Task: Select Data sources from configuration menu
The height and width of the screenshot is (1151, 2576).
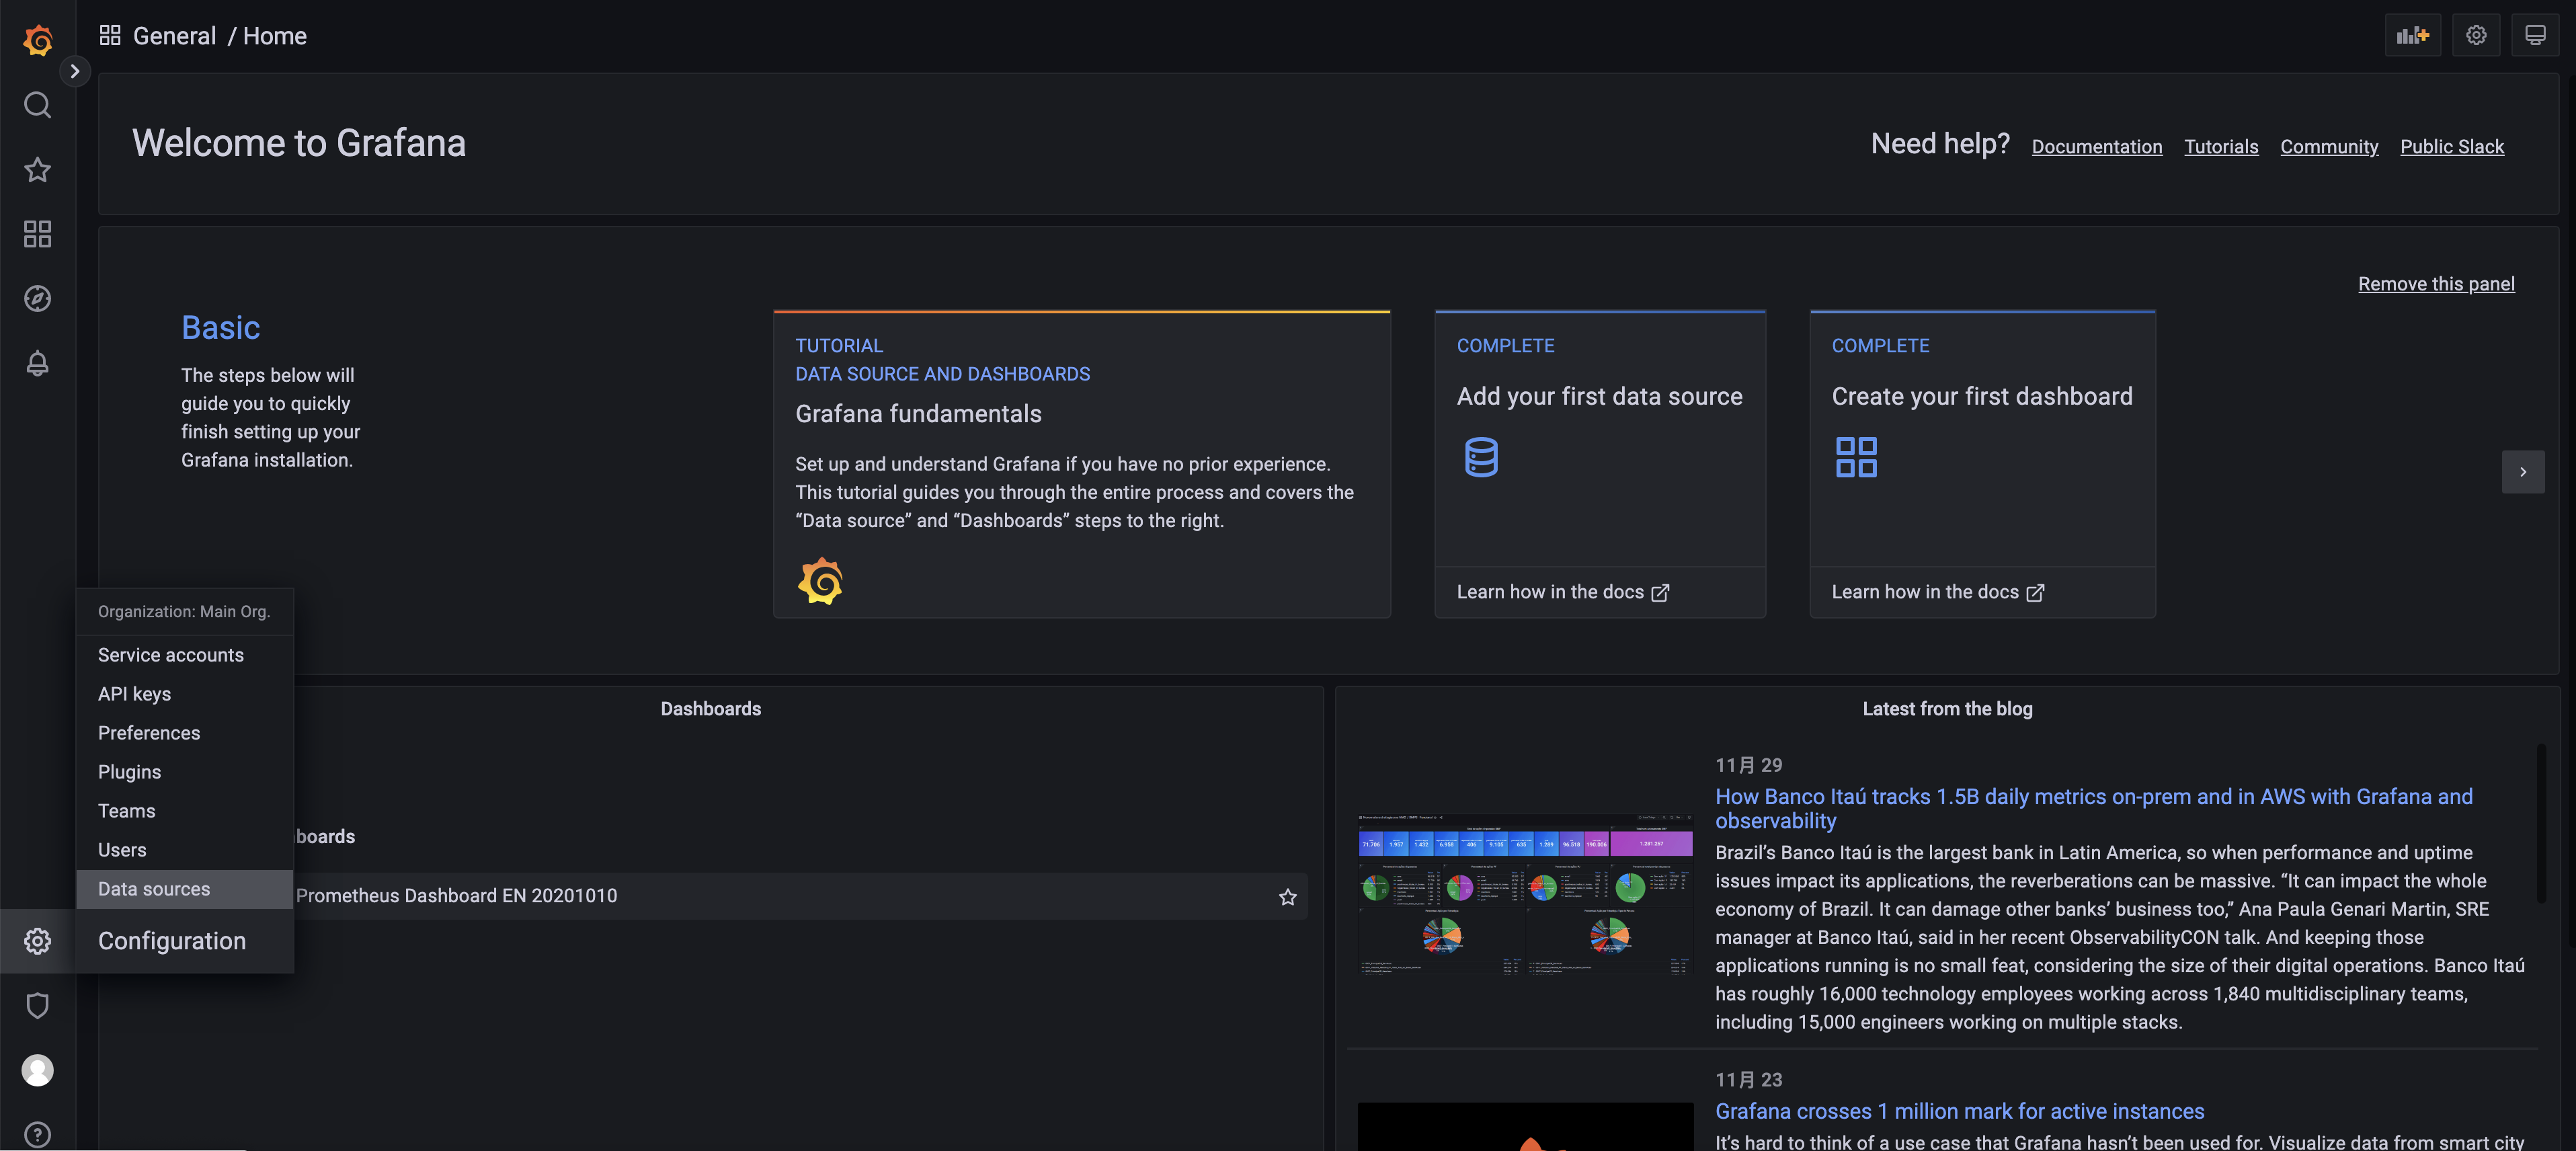Action: tap(153, 888)
